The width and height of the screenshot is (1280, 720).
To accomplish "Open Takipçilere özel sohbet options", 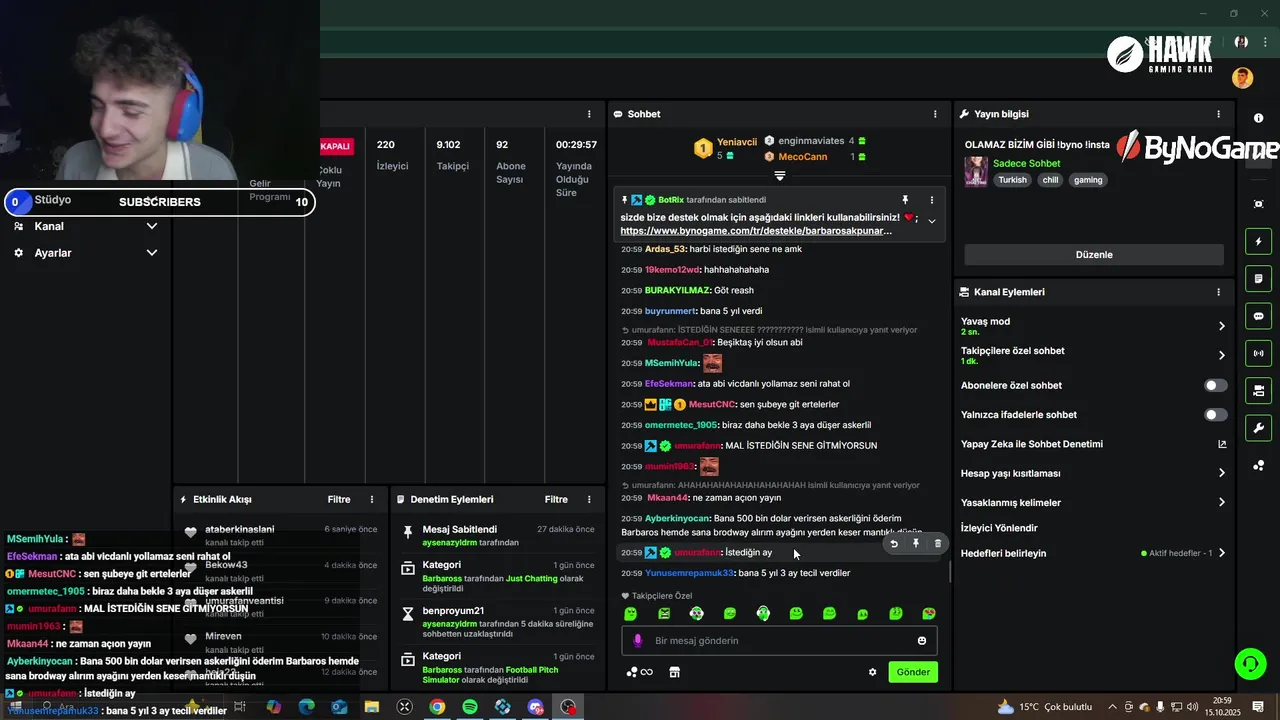I will click(x=1094, y=355).
